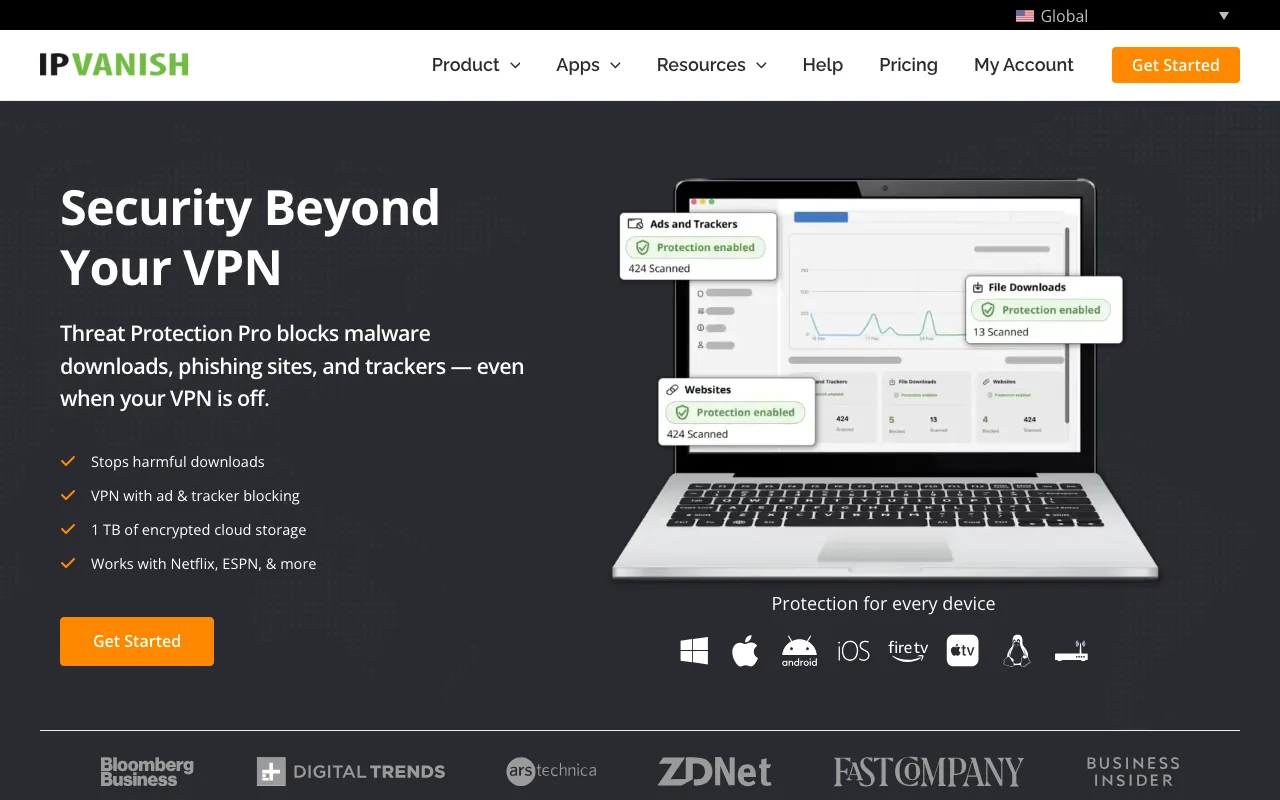
Task: Select the router icon
Action: [1071, 652]
